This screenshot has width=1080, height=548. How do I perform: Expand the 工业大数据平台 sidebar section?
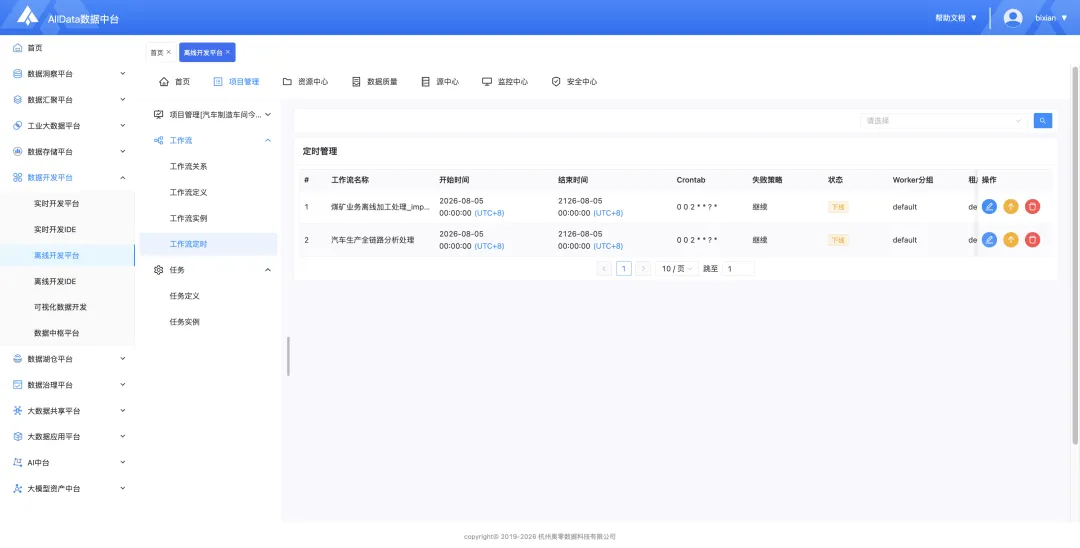tap(123, 125)
